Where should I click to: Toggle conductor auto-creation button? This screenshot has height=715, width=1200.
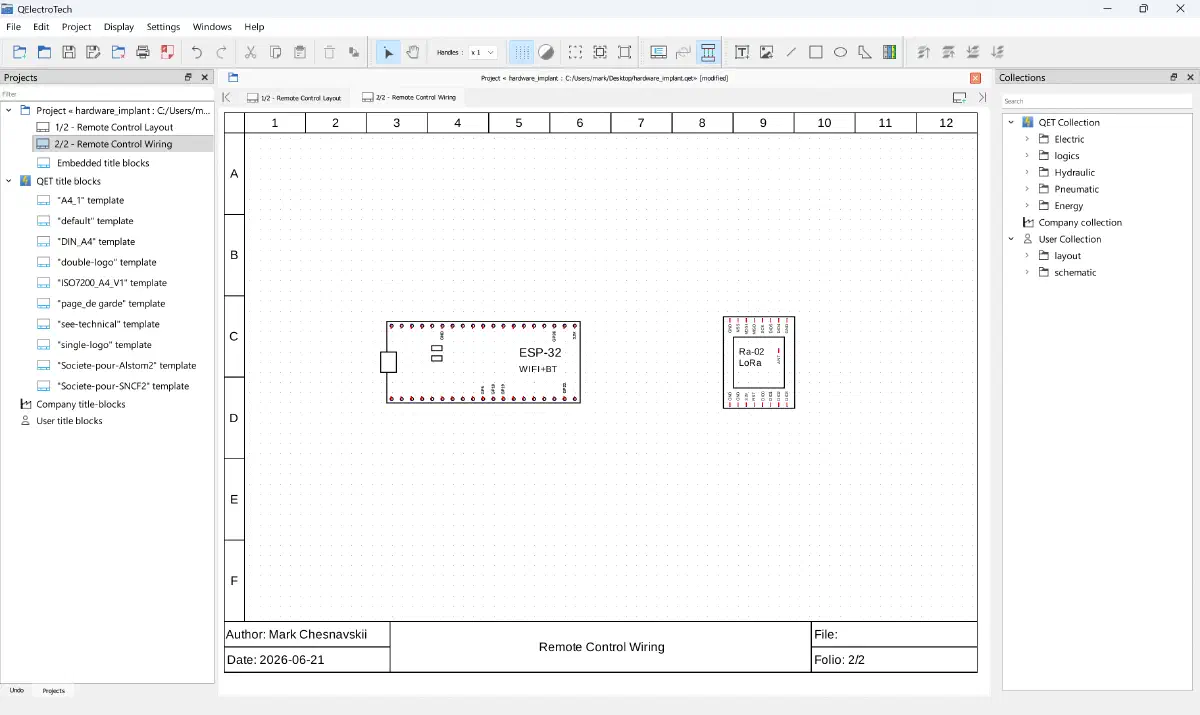tap(708, 52)
